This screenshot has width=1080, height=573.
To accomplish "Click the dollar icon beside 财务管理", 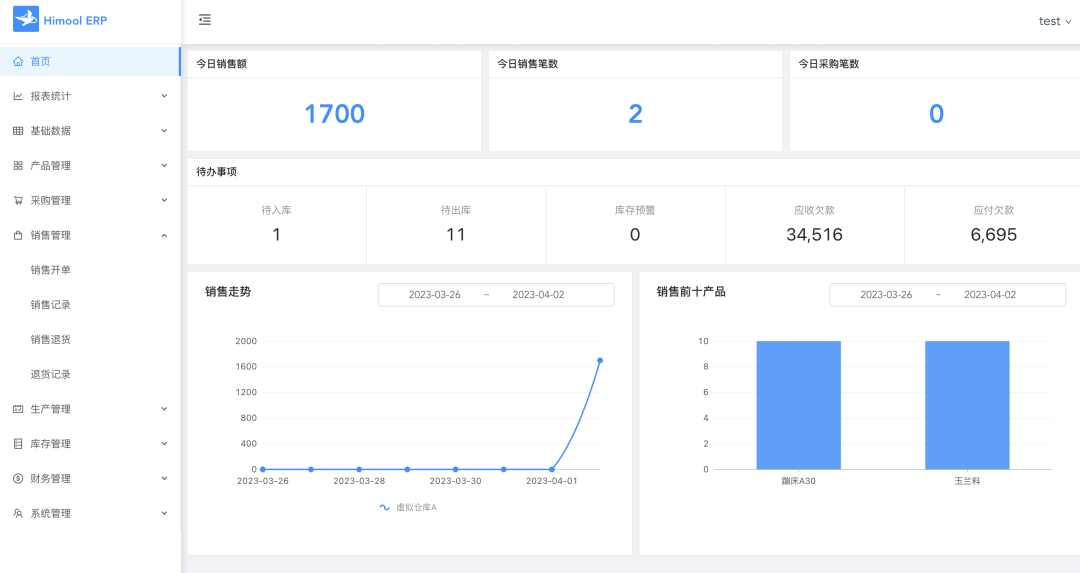I will 18,479.
